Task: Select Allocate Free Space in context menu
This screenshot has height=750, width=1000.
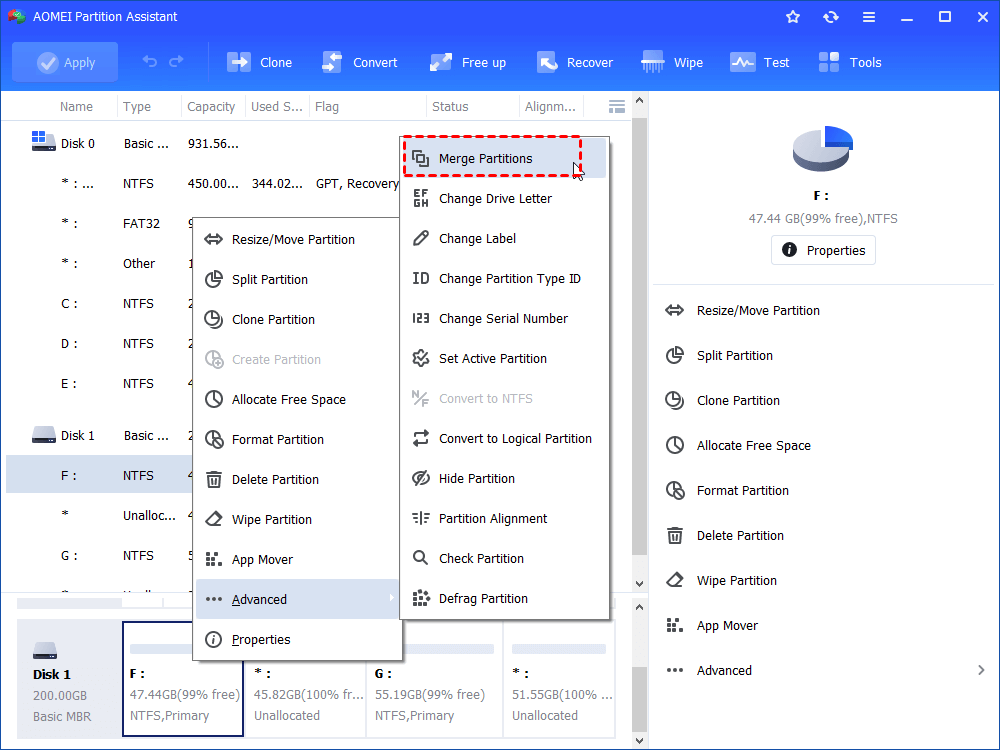Action: [x=297, y=399]
